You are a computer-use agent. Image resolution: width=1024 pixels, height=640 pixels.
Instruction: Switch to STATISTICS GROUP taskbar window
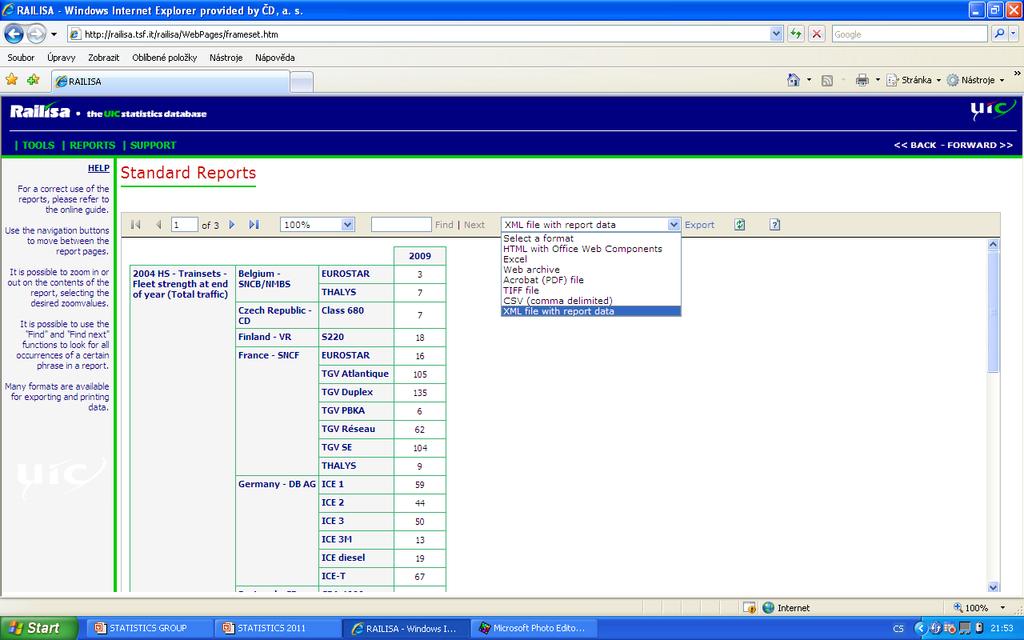click(x=150, y=628)
